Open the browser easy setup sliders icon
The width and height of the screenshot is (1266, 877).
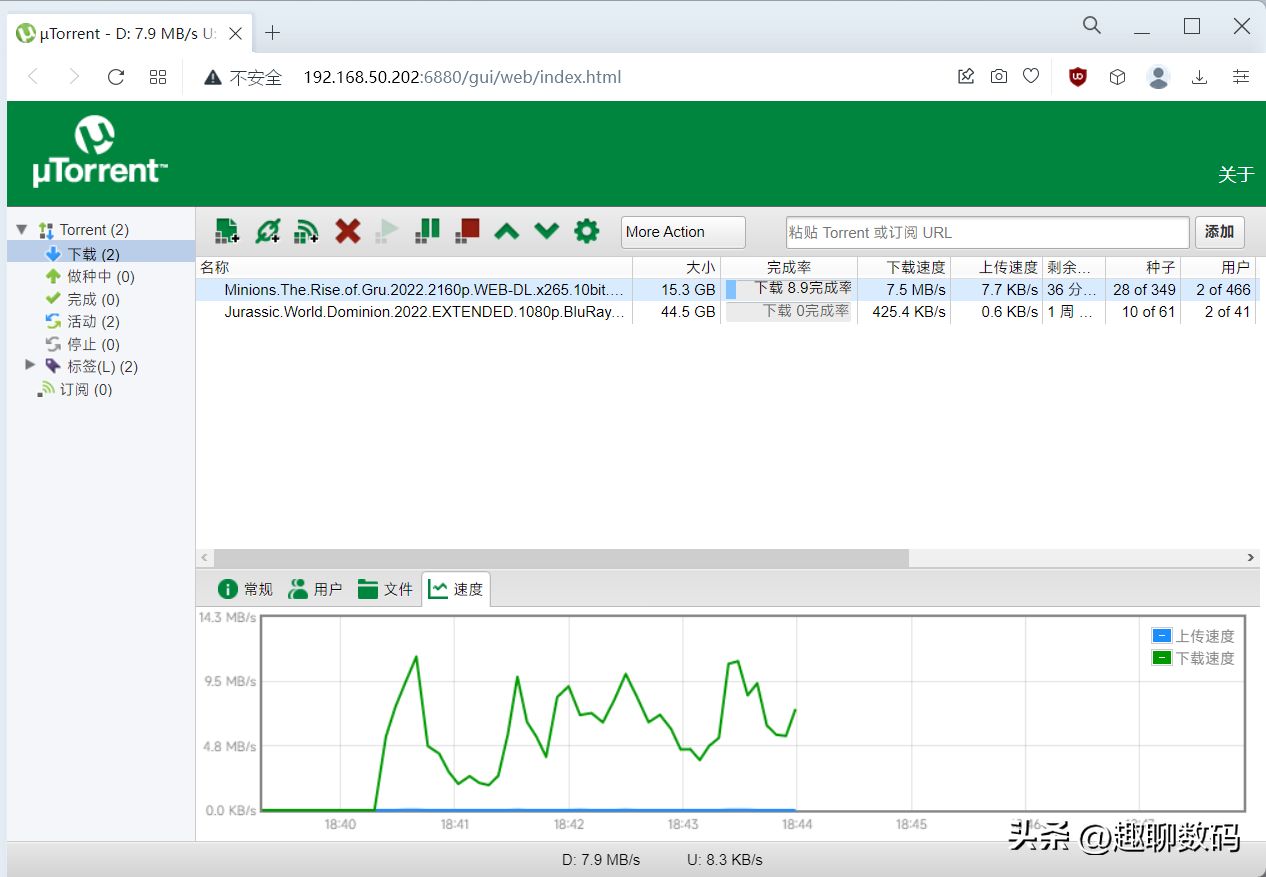tap(1241, 77)
